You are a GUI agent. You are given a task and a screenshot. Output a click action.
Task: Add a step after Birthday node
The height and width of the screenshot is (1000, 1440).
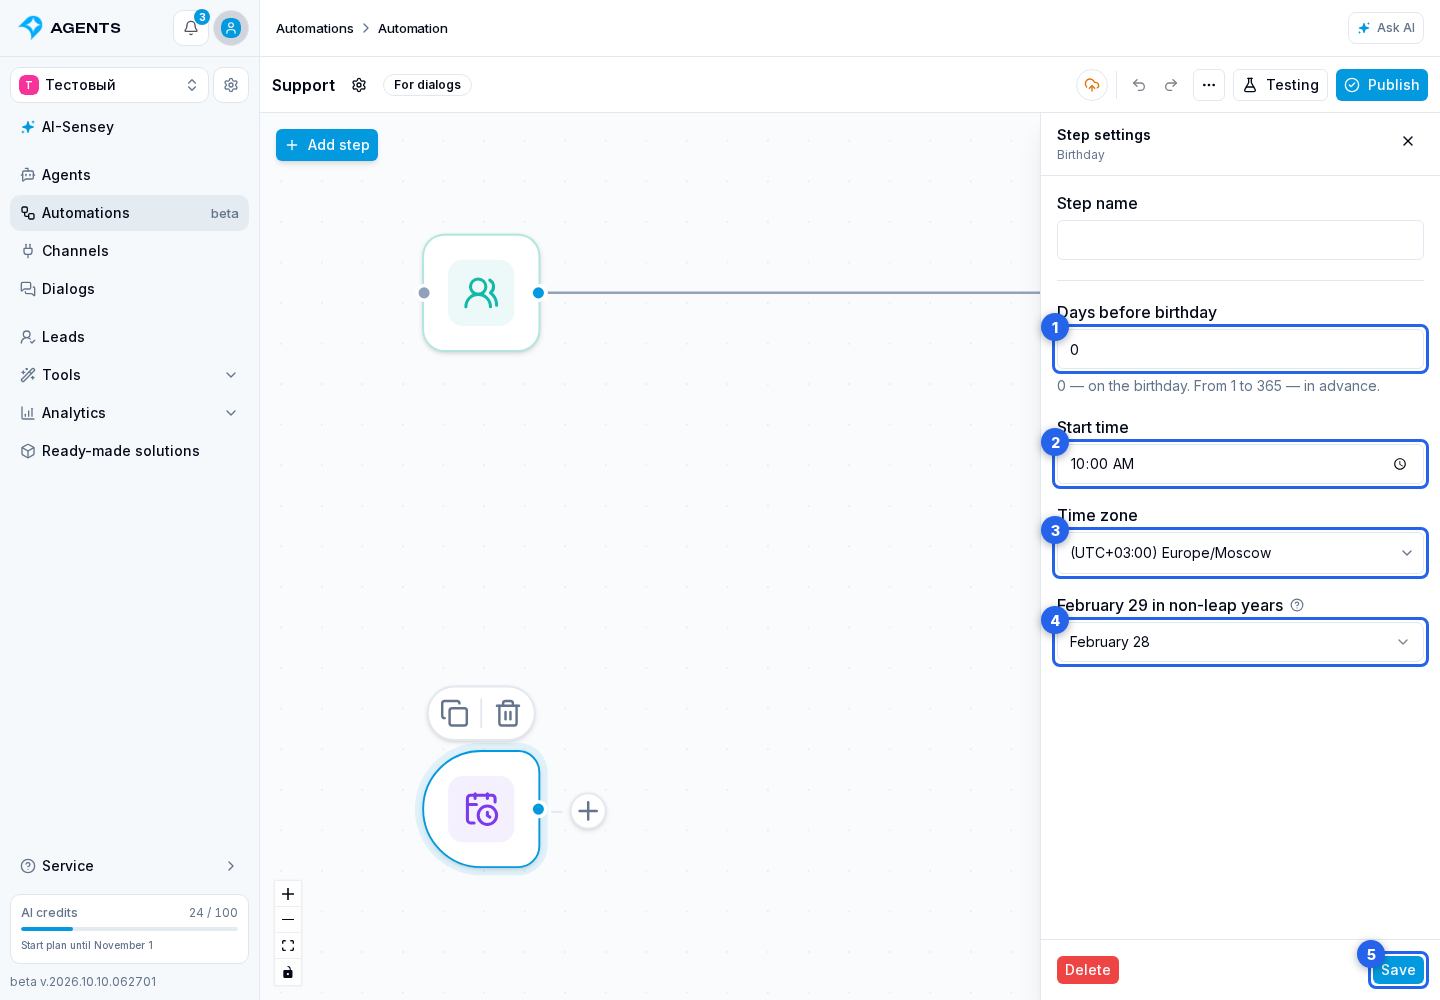click(588, 811)
